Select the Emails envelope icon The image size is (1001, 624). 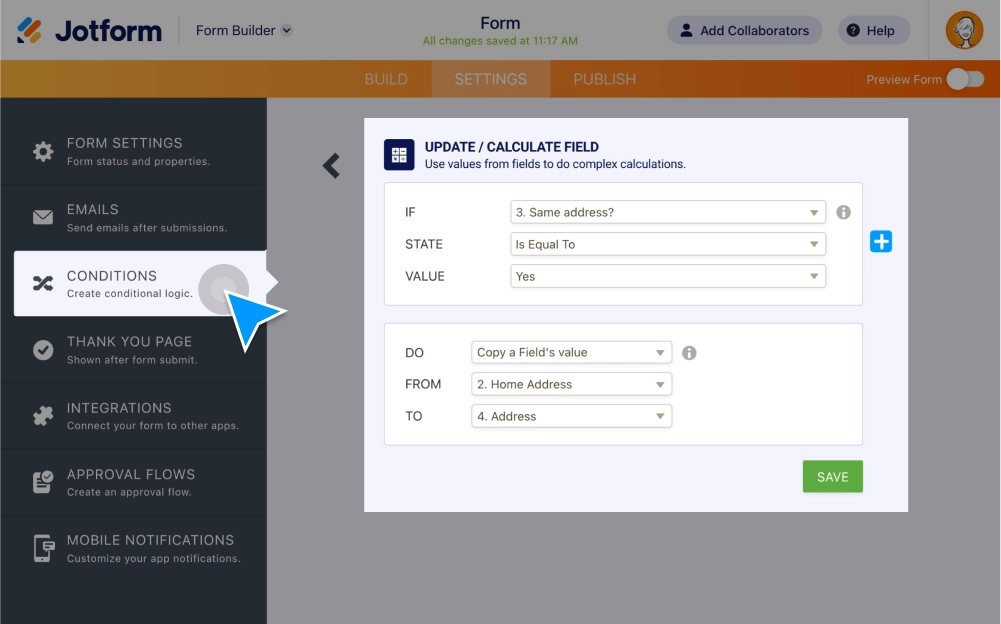tap(41, 217)
